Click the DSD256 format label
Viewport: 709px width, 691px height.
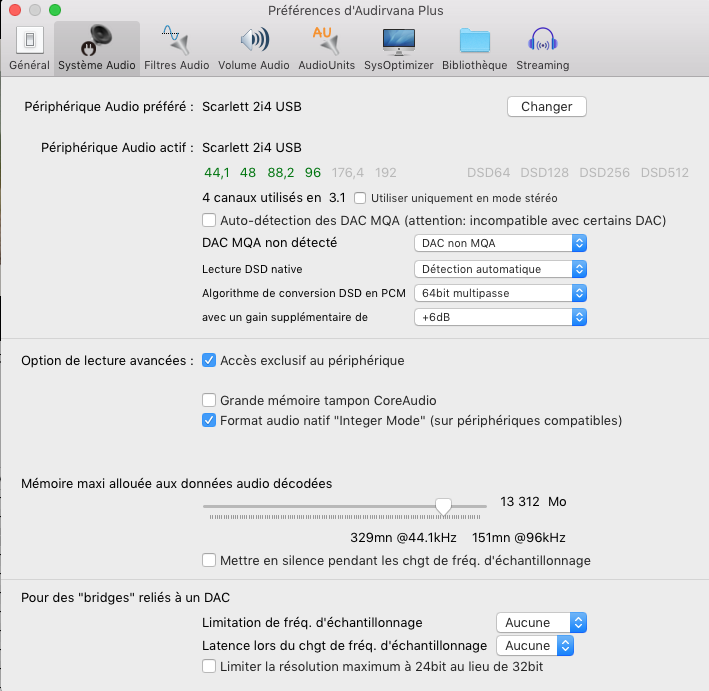605,173
